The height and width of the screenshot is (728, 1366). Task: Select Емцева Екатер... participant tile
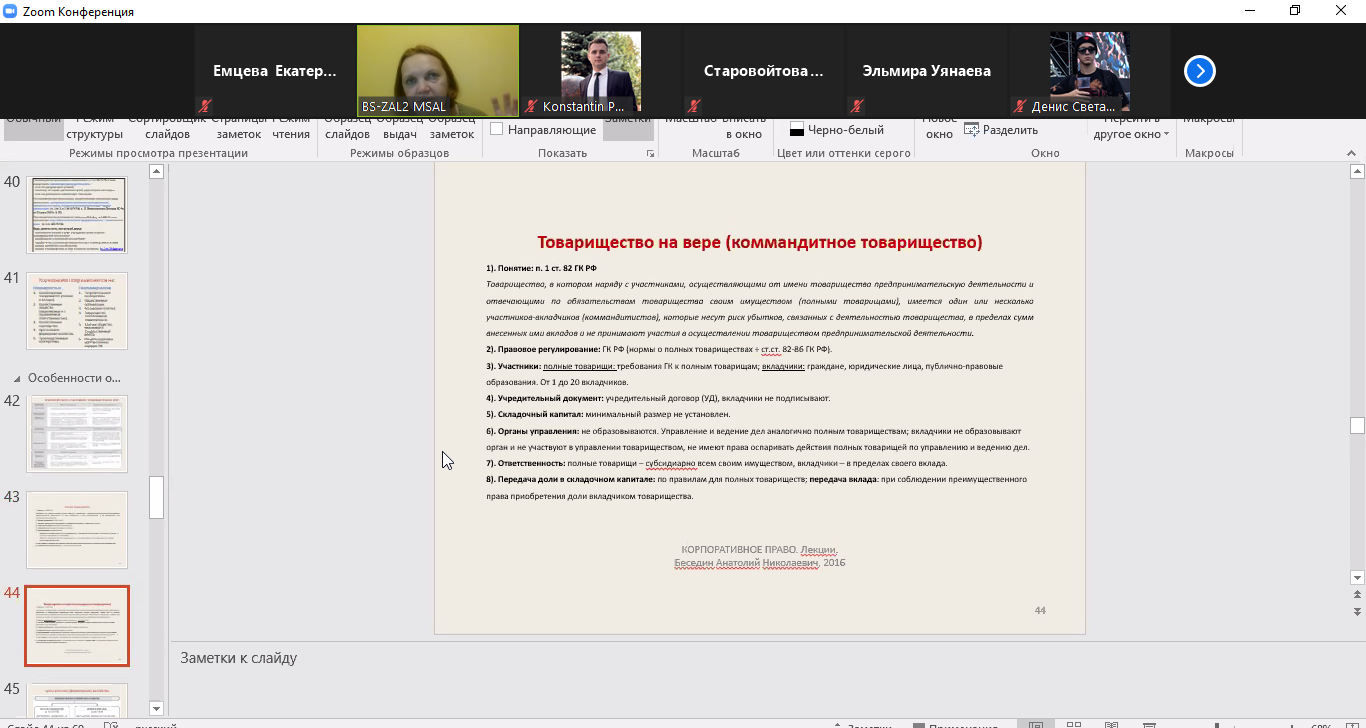coord(275,71)
